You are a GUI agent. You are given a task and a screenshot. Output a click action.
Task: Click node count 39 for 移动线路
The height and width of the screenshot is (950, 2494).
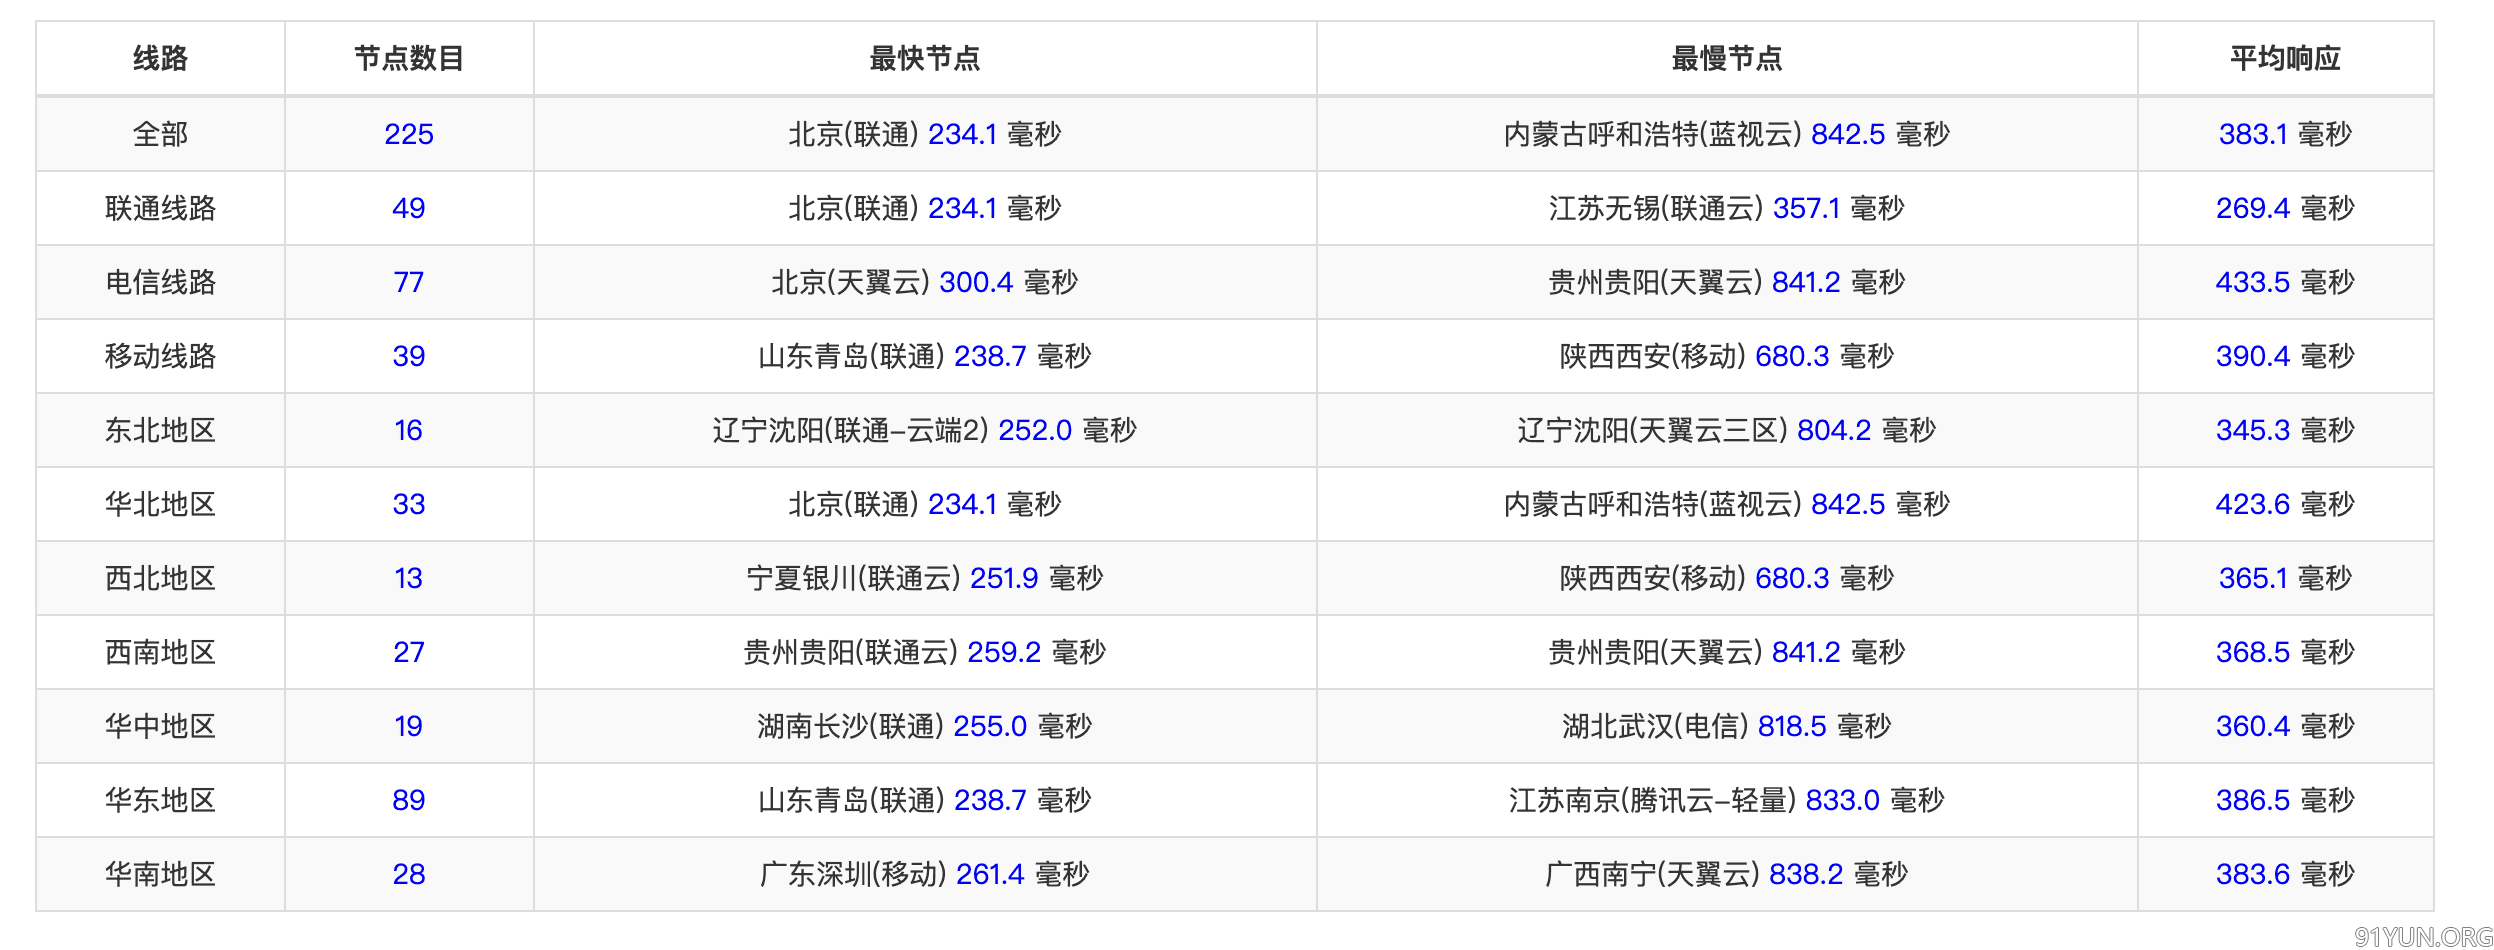409,356
